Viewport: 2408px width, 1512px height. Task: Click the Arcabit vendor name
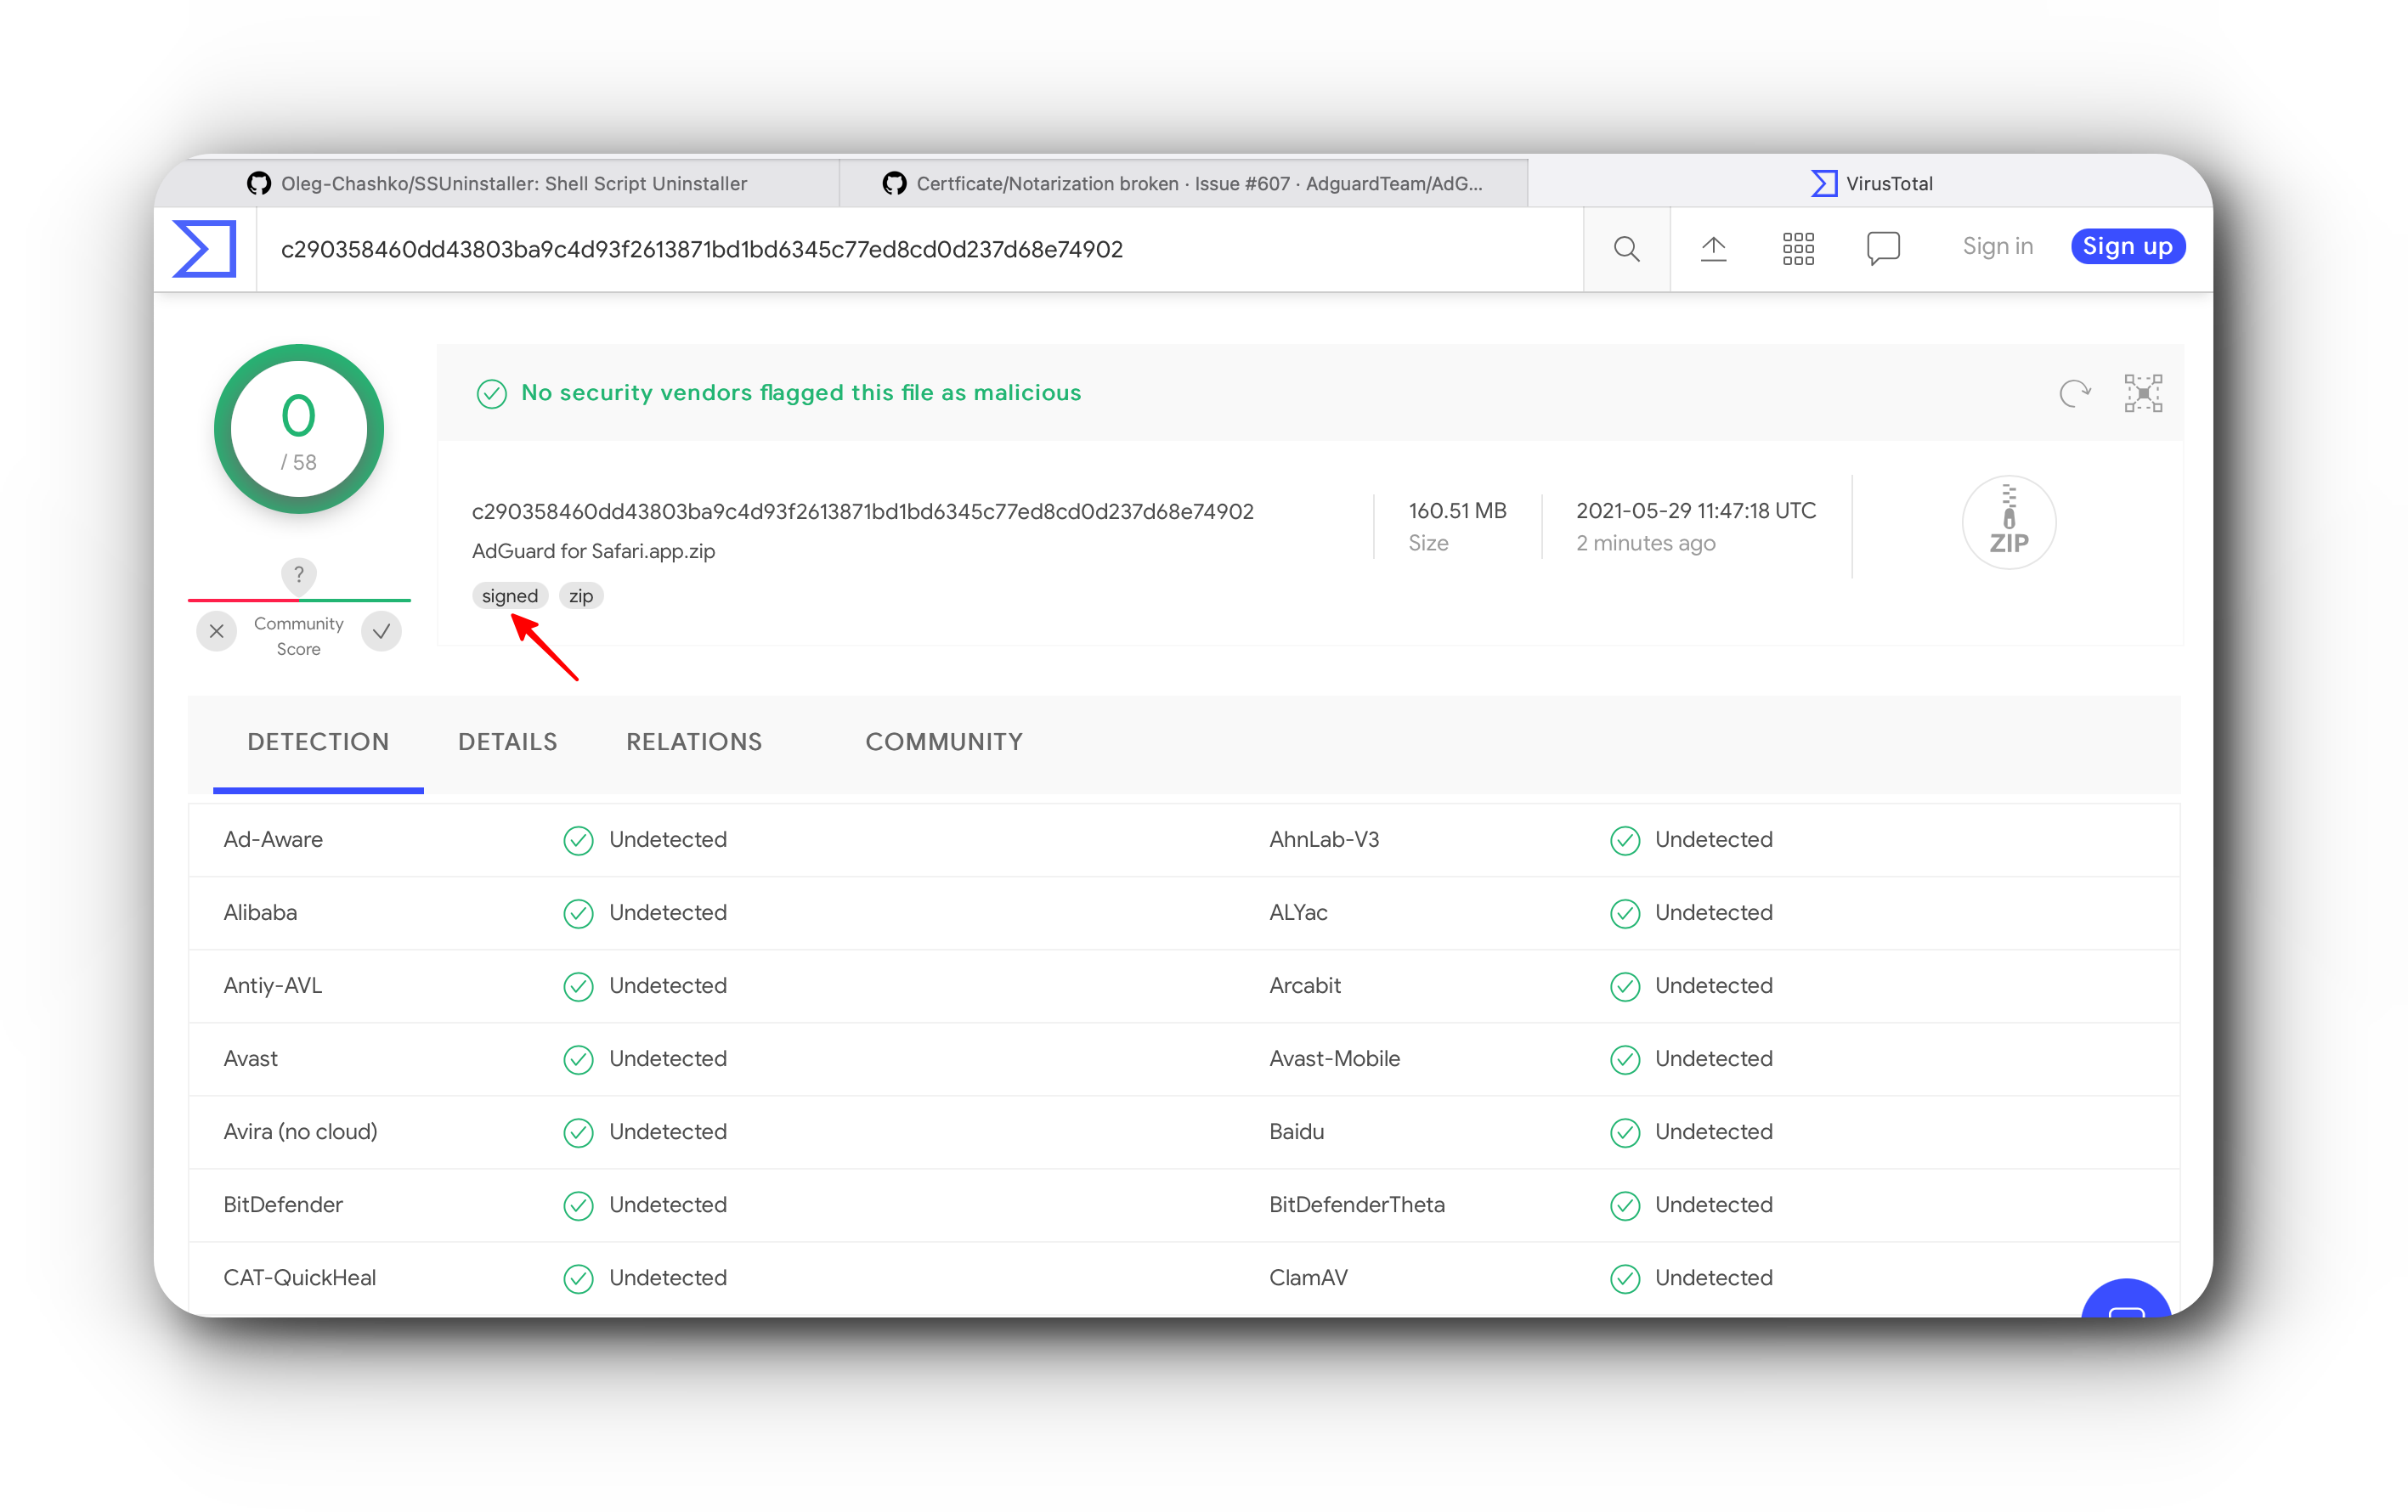click(1305, 986)
